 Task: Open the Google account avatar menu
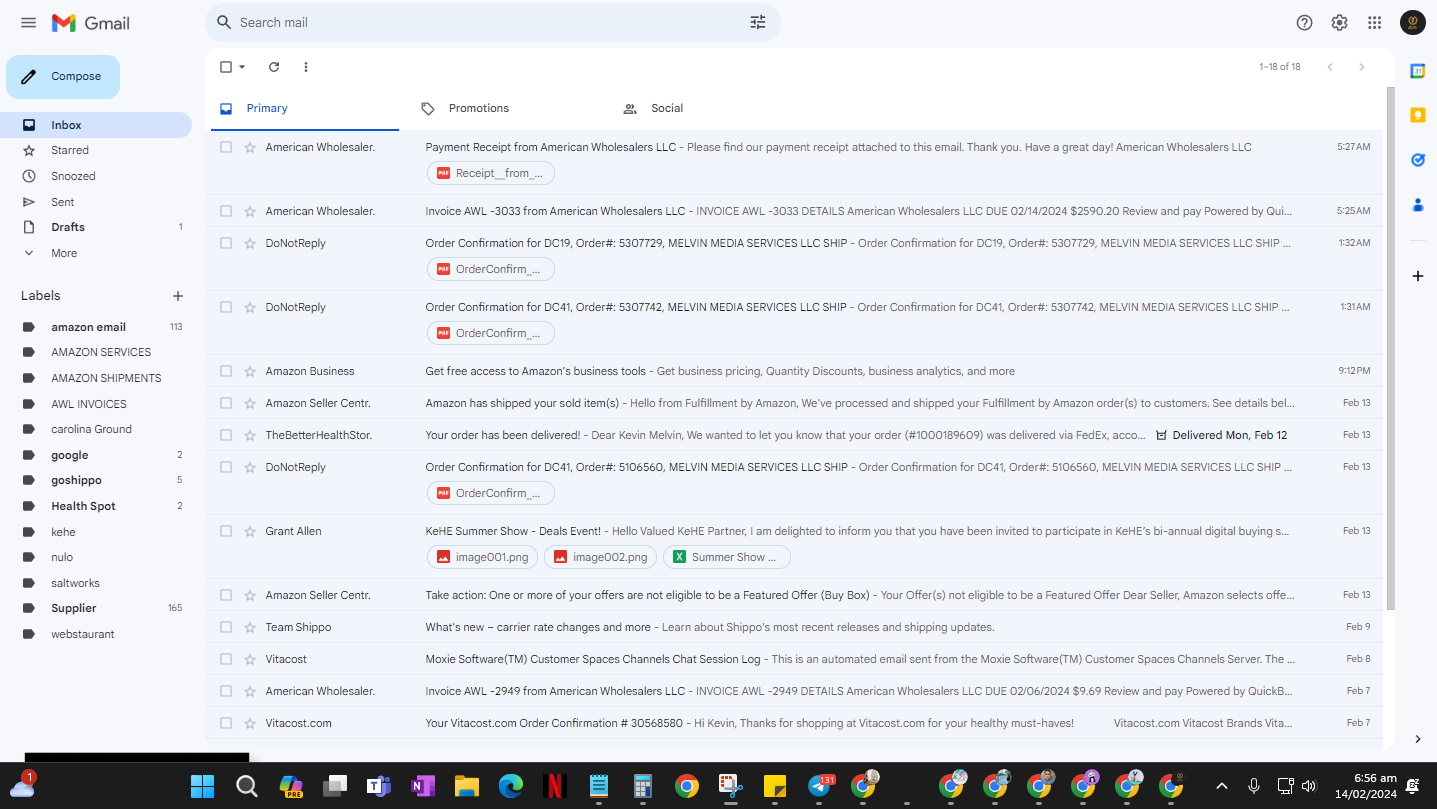(1412, 22)
